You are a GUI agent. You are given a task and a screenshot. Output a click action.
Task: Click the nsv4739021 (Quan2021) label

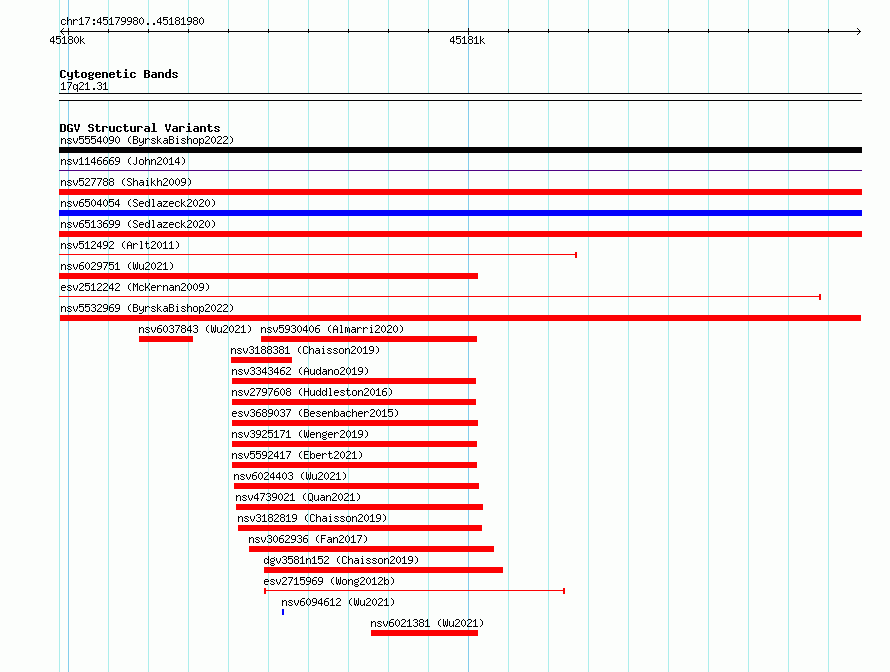[298, 497]
